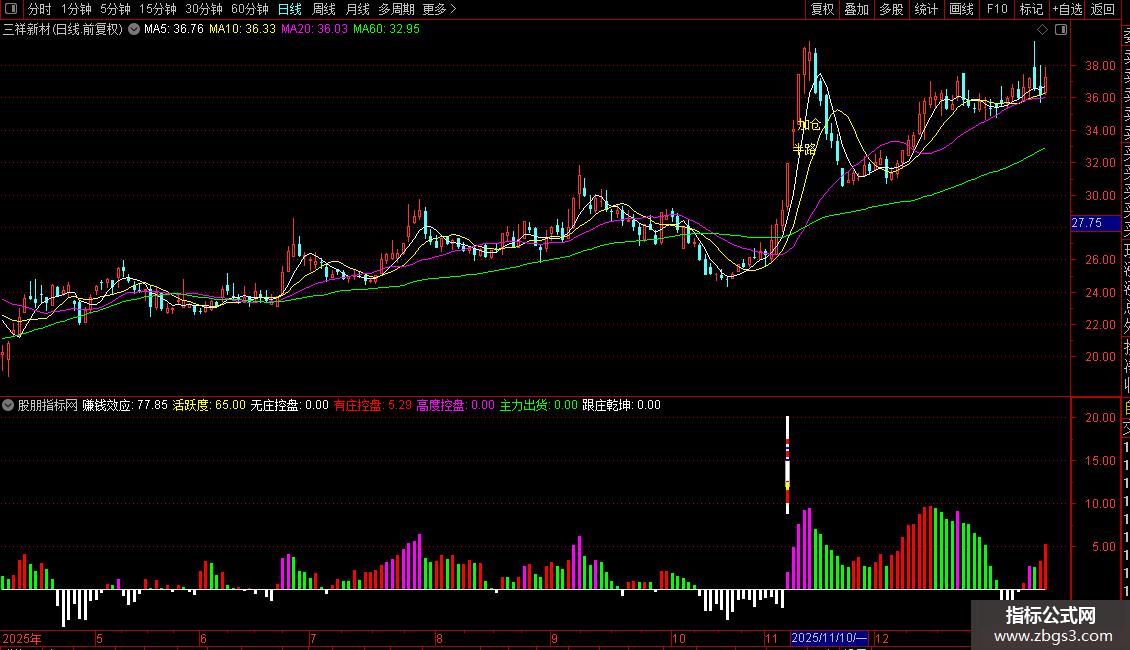The height and width of the screenshot is (650, 1130).
Task: Click the 股朋指标网 indicator name
Action: click(48, 405)
